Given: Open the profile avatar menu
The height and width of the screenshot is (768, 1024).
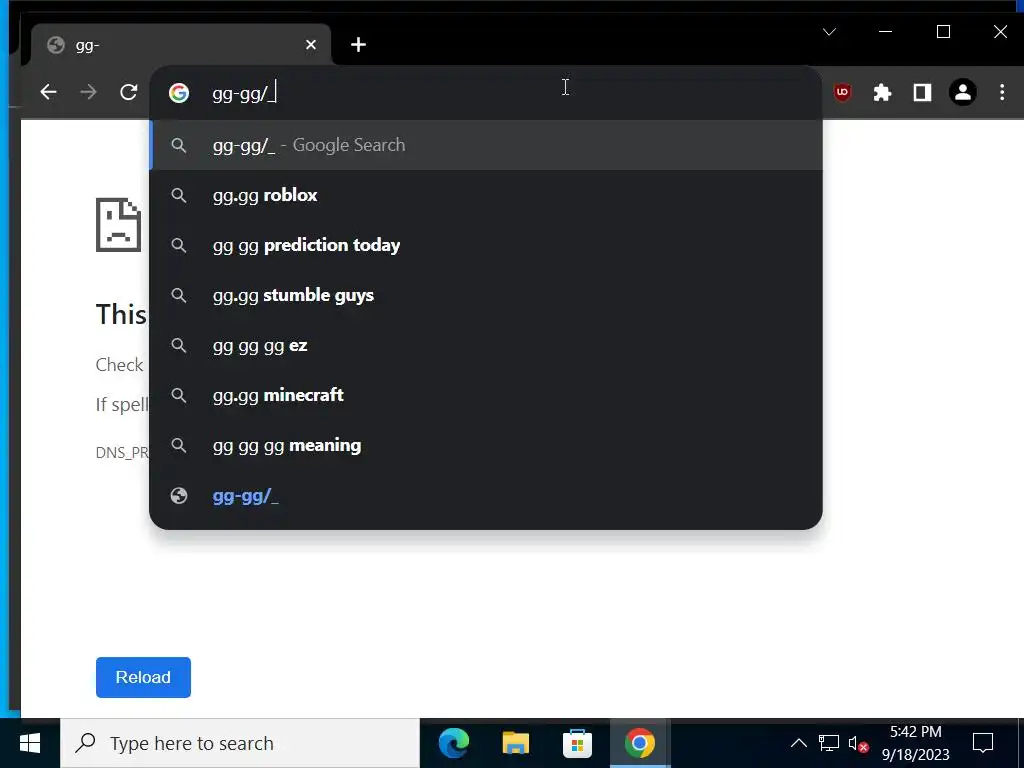Looking at the screenshot, I should pos(963,93).
